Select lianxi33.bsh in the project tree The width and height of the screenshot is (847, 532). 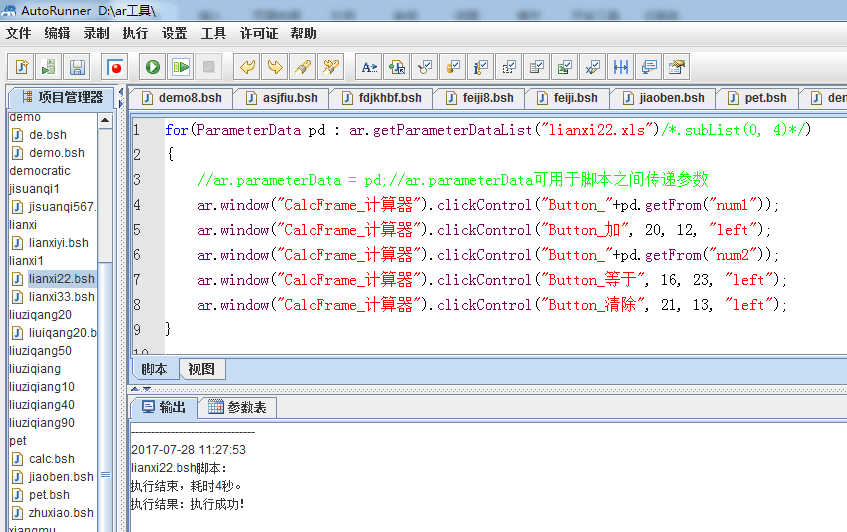tap(61, 297)
